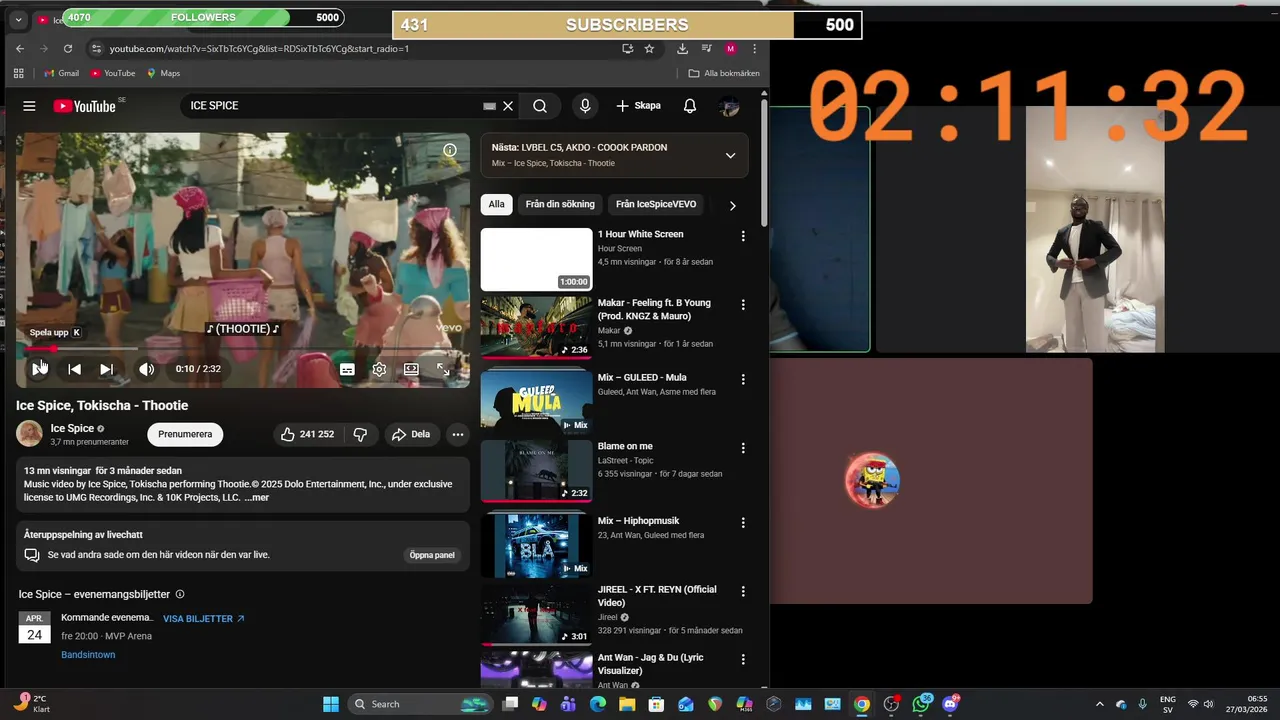The image size is (1280, 720).
Task: Click the address bar URL
Action: coord(259,48)
